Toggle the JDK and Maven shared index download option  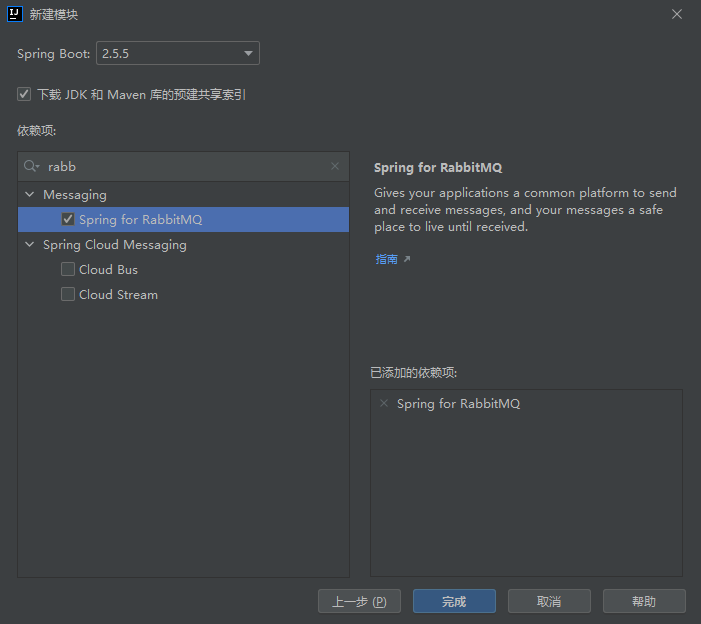tap(24, 94)
